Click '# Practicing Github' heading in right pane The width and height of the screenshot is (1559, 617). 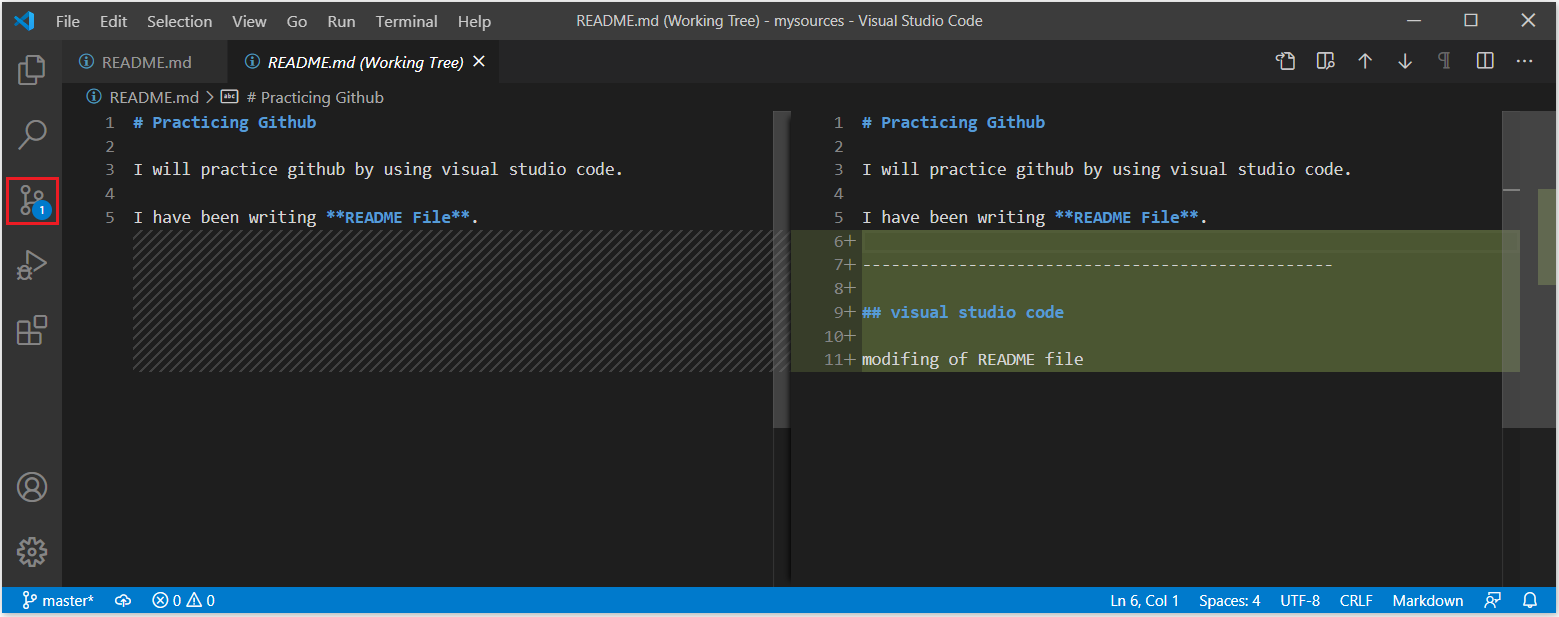(x=953, y=122)
